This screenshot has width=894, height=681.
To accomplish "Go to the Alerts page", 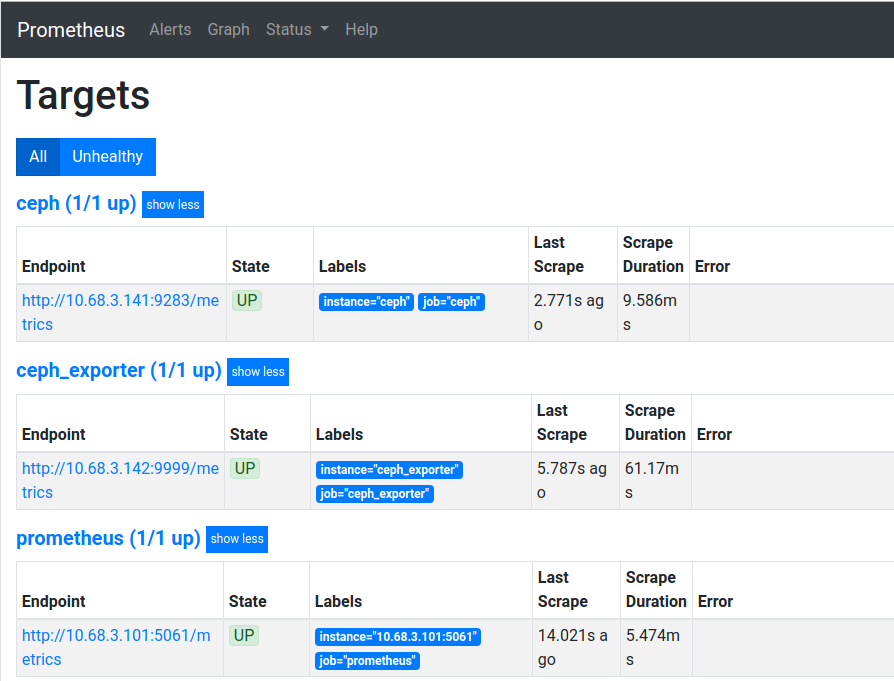I will pos(170,30).
